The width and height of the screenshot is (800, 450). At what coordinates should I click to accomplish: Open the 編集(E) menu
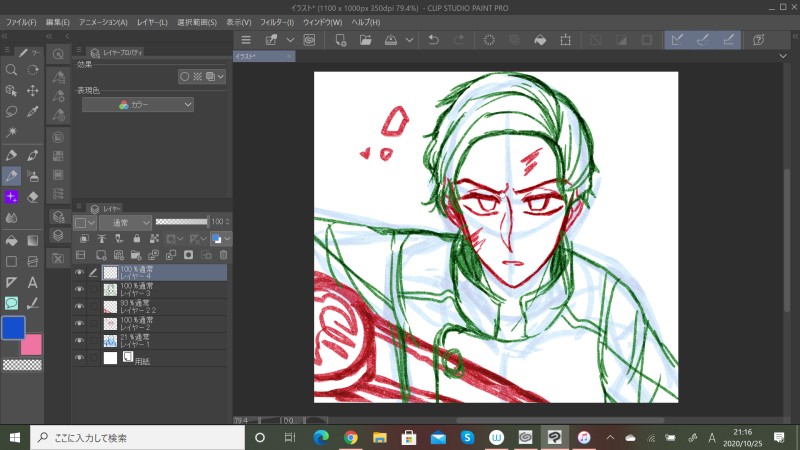[x=58, y=22]
